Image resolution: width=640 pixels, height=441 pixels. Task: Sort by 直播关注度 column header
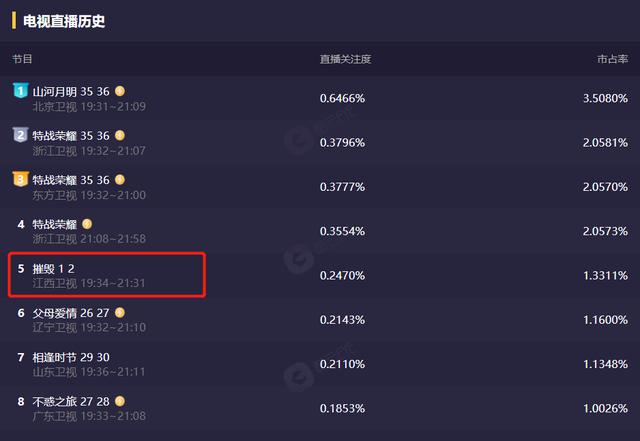[x=345, y=59]
